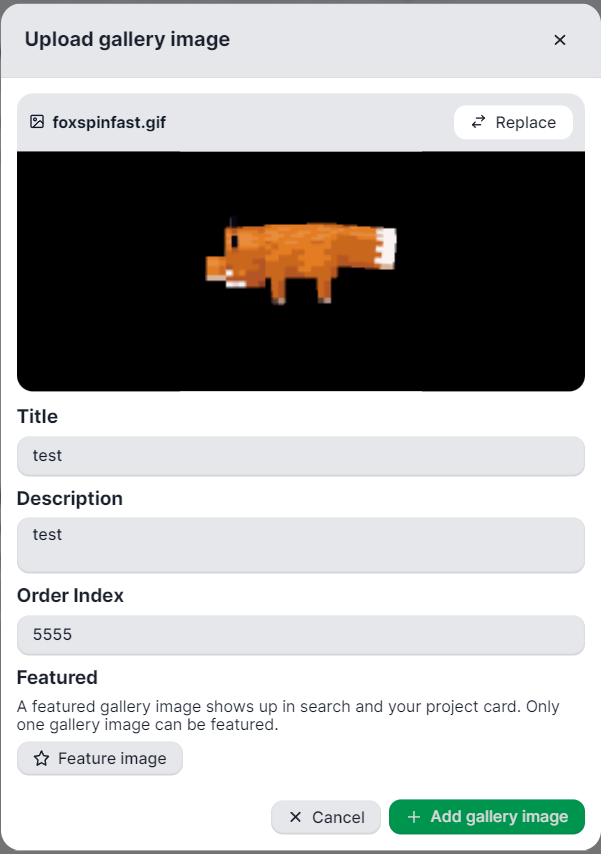
Task: Click the image icon beside foxspinfast.gif
Action: [x=38, y=121]
